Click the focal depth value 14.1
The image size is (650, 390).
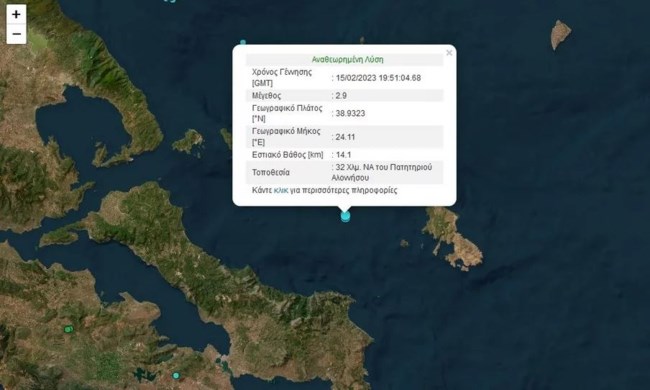pos(343,155)
